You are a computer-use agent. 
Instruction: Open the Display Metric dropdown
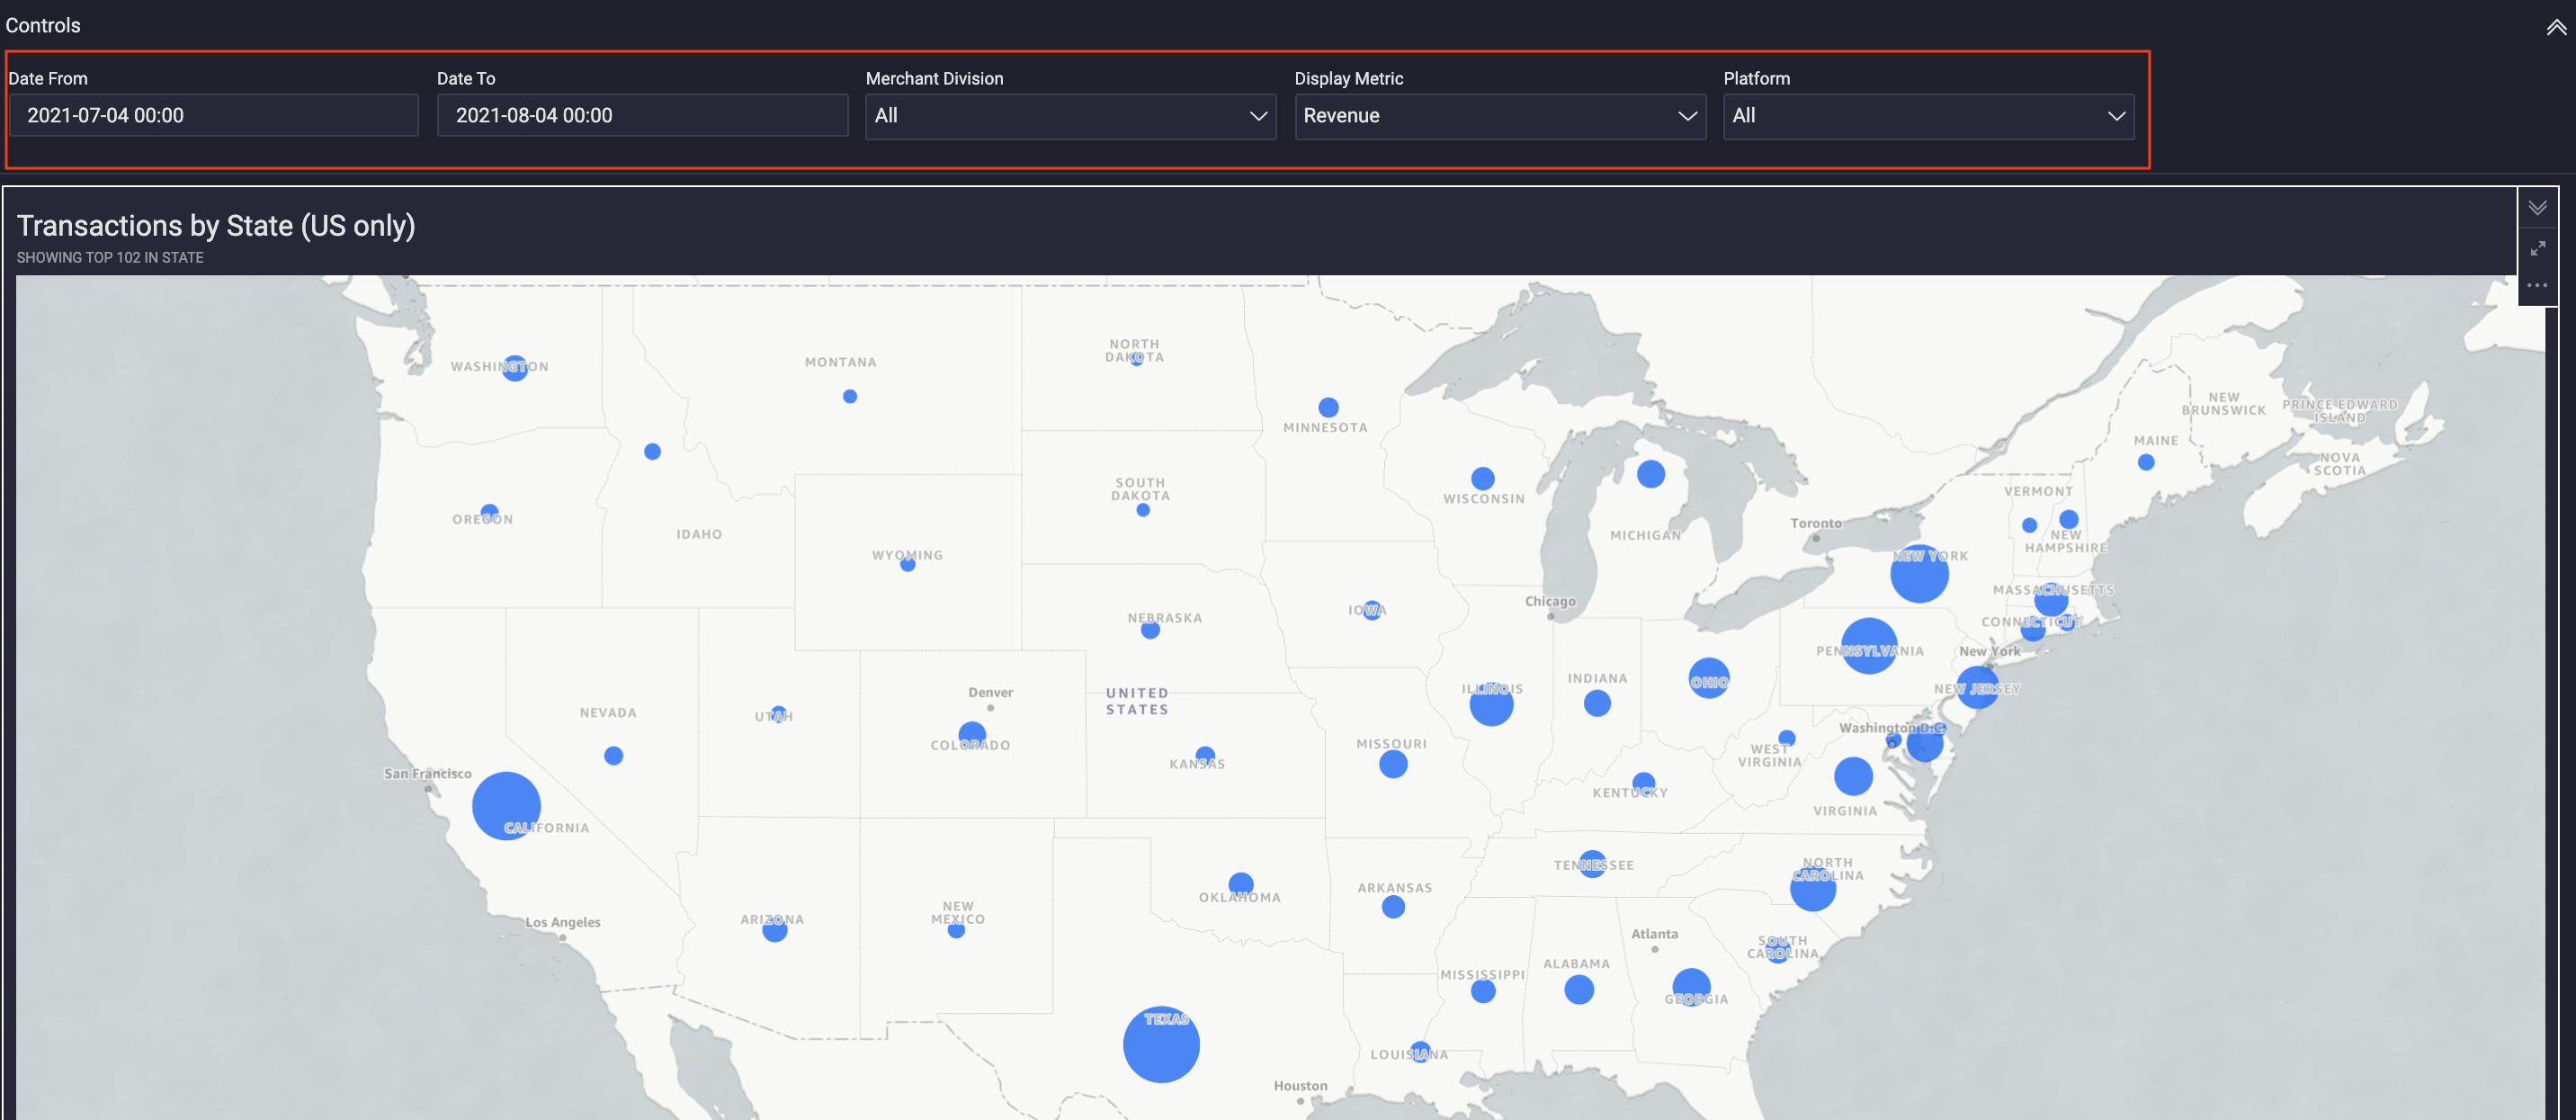[x=1499, y=116]
